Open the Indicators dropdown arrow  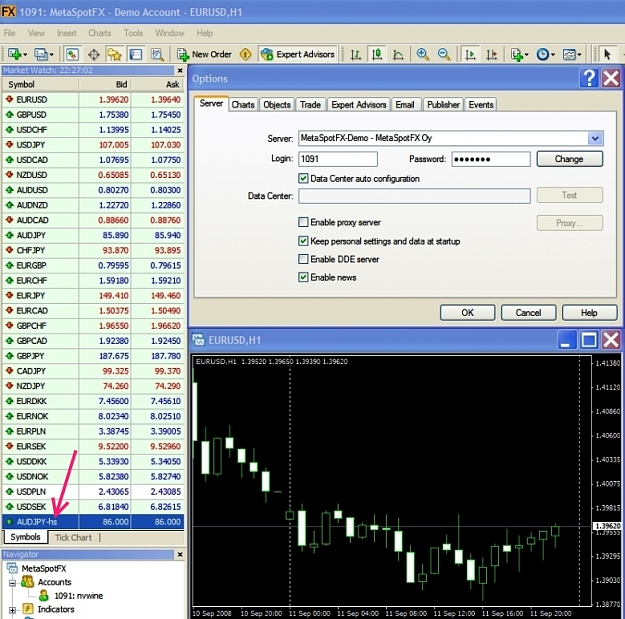[x=527, y=55]
